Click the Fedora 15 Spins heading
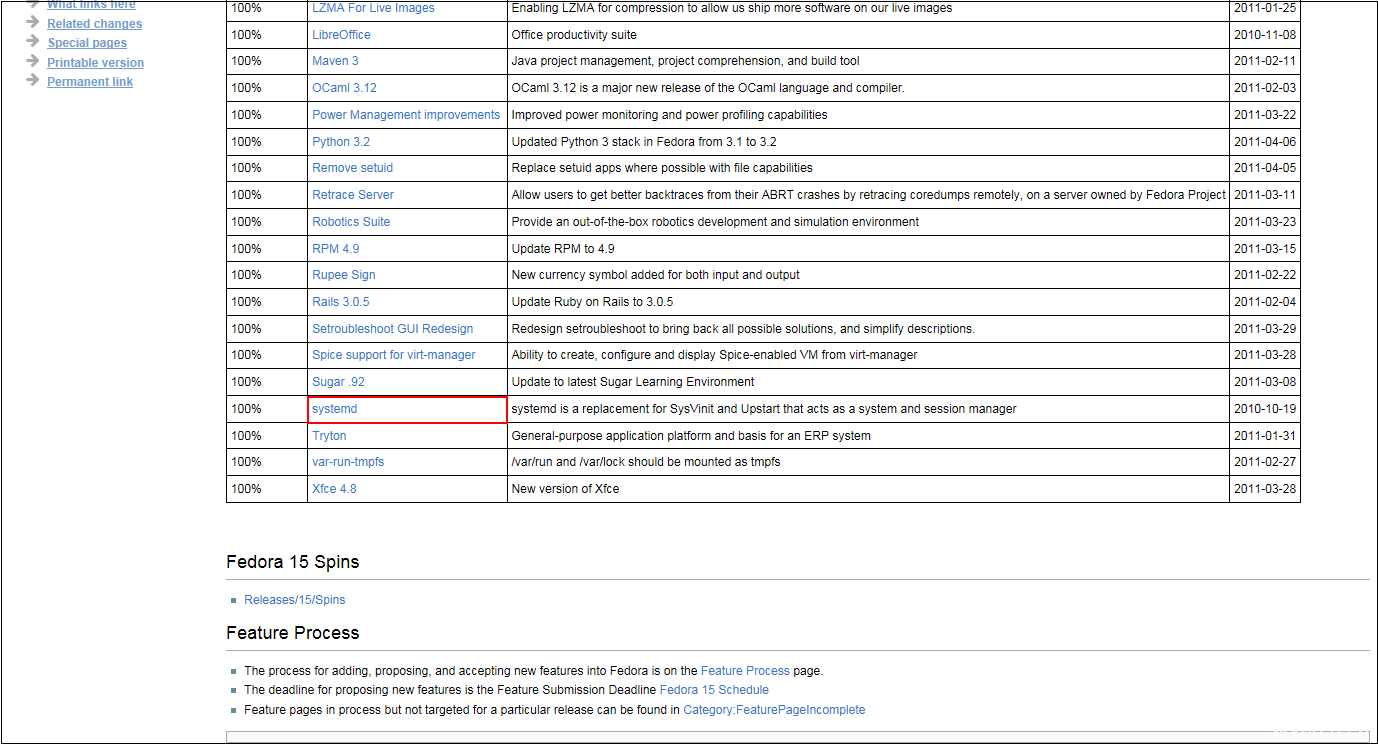 click(292, 562)
